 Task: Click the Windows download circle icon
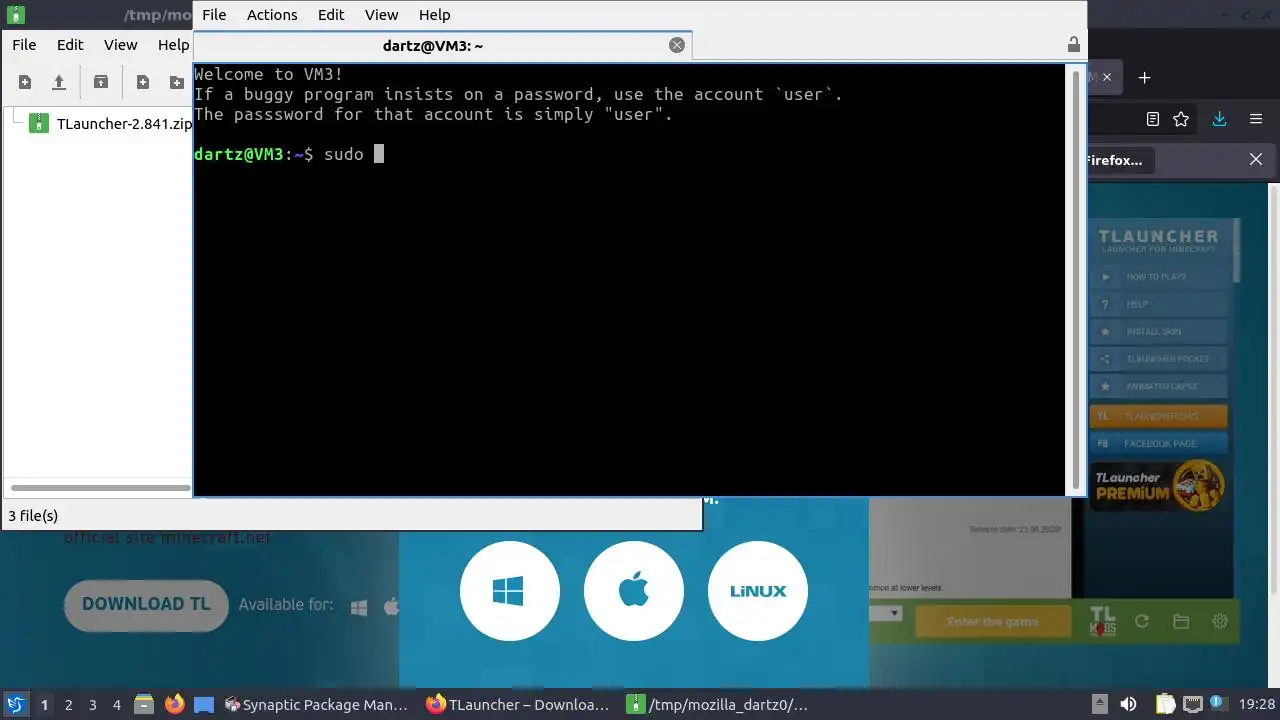pyautogui.click(x=509, y=591)
